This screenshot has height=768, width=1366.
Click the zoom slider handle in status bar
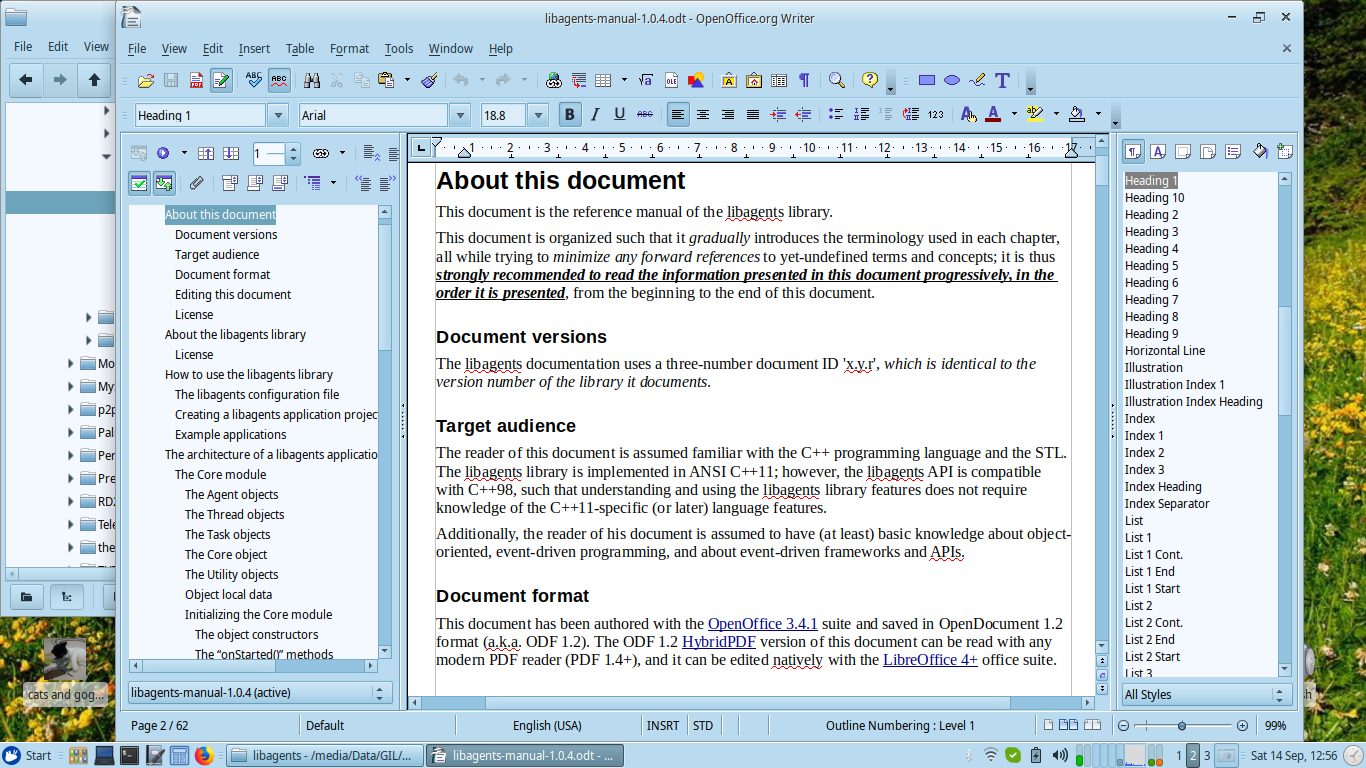(1182, 725)
